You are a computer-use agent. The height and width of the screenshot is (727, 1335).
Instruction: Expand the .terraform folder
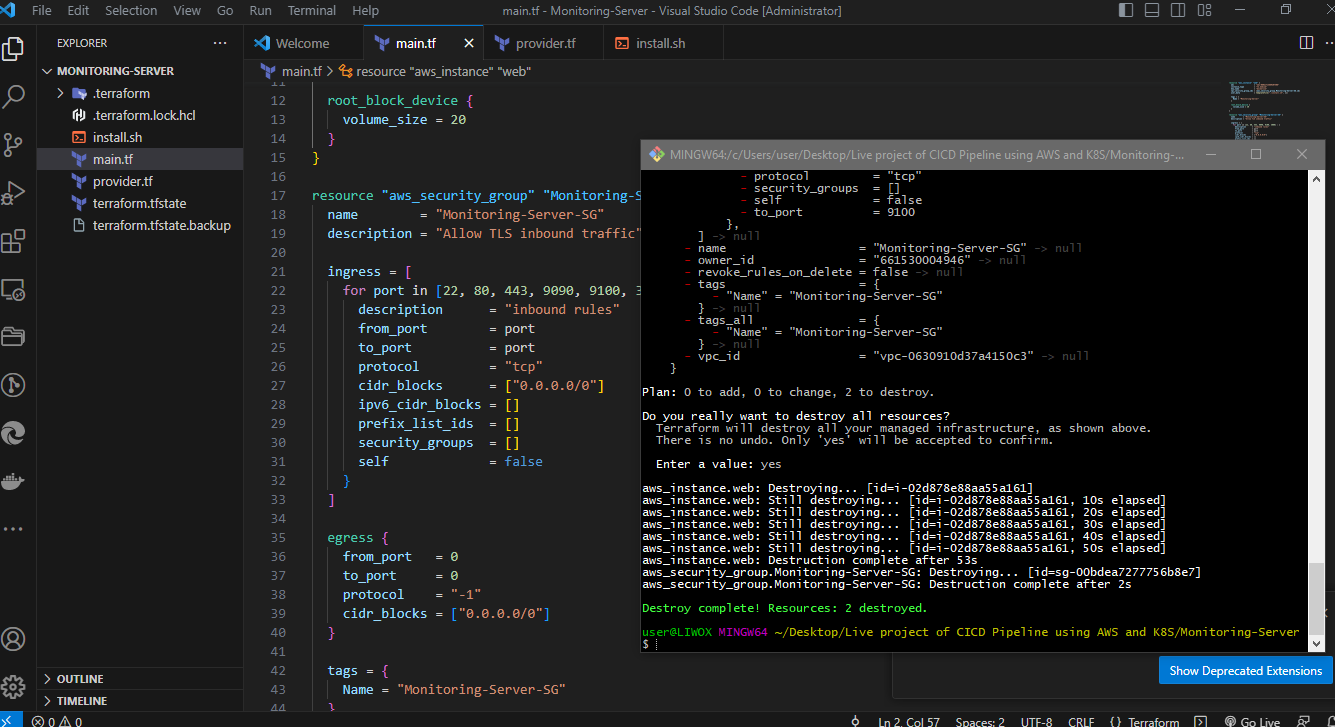(x=121, y=93)
